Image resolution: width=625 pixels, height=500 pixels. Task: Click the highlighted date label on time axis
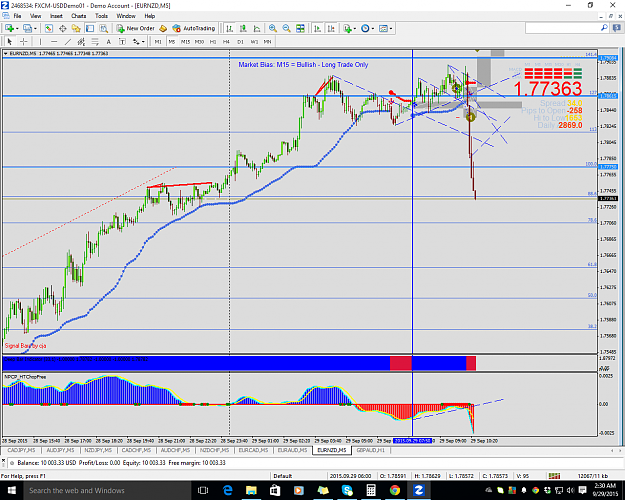pyautogui.click(x=412, y=441)
